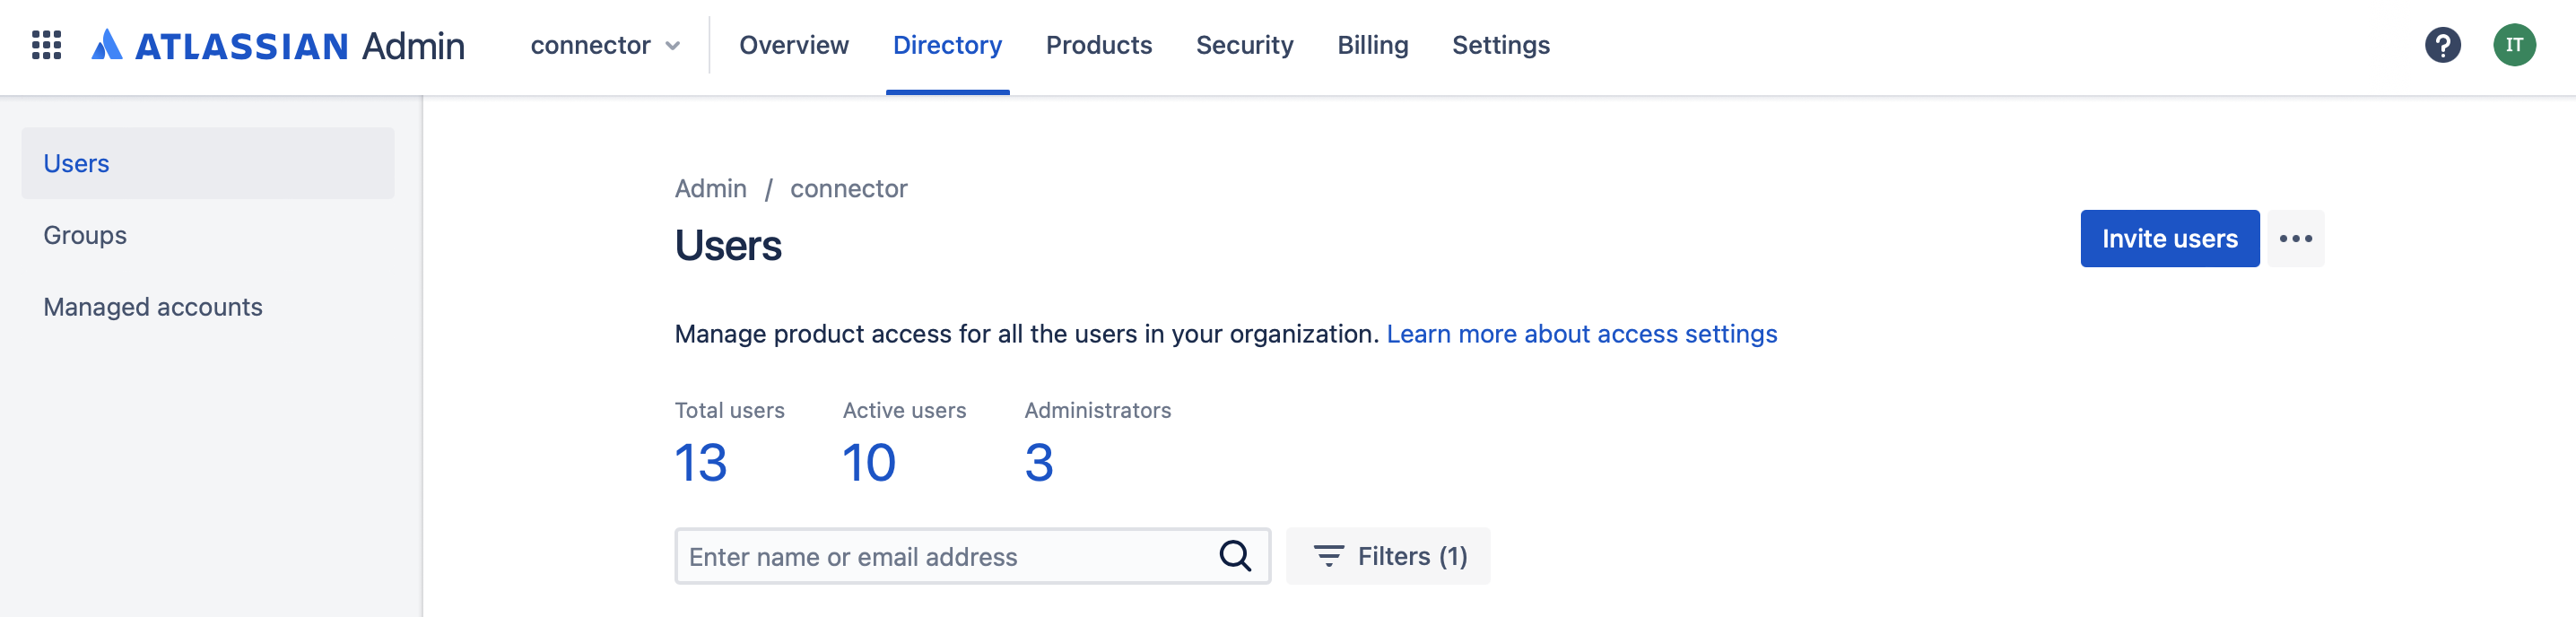Click the Administrators count 3

(x=1039, y=463)
